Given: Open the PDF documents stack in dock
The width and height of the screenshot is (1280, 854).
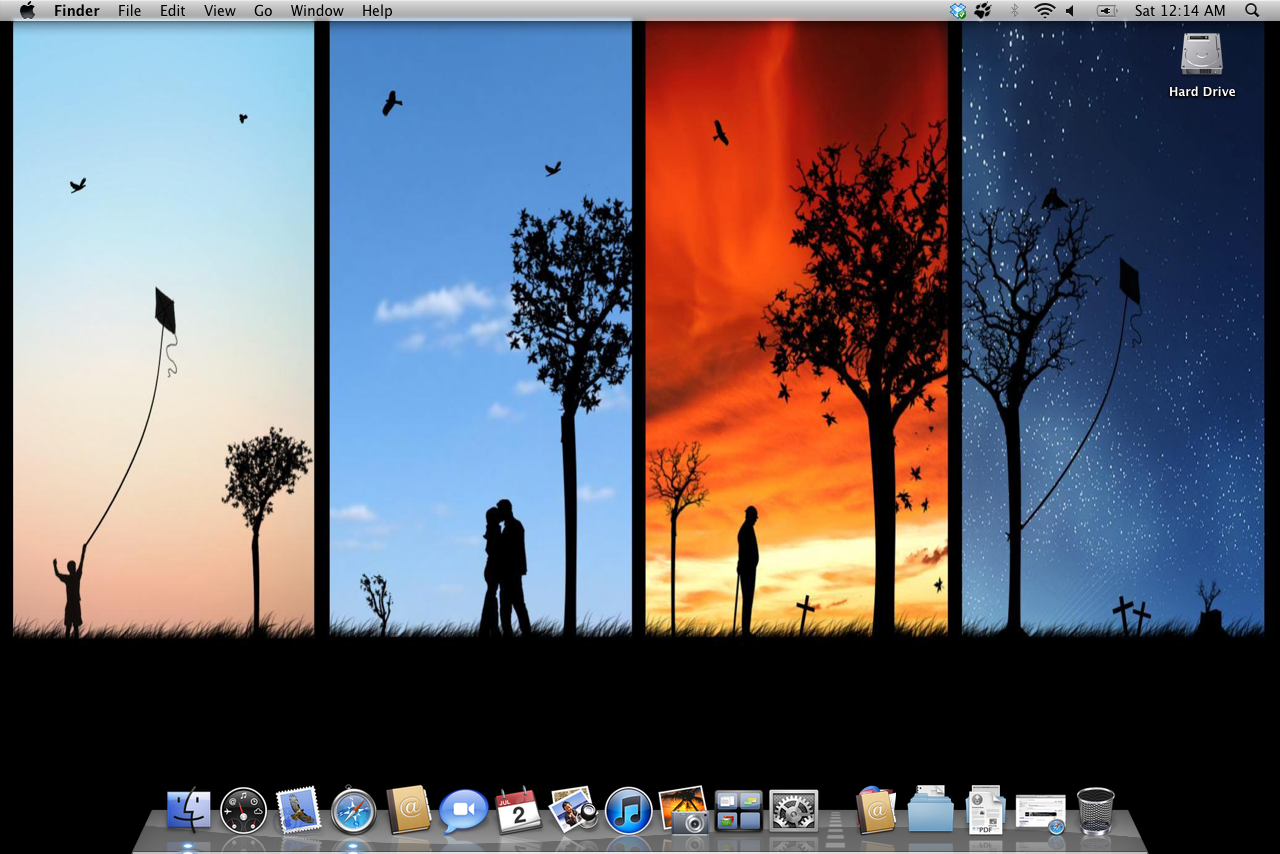Looking at the screenshot, I should pyautogui.click(x=986, y=810).
